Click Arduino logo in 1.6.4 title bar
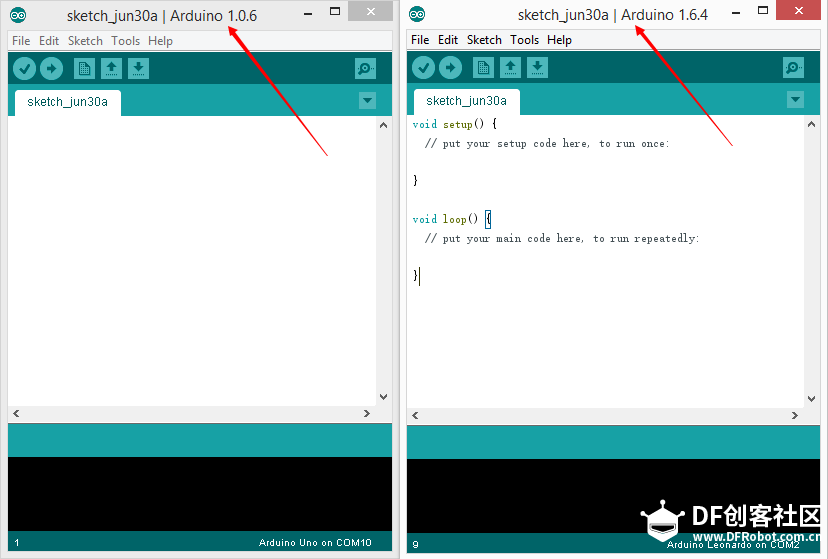828x559 pixels. pyautogui.click(x=417, y=14)
